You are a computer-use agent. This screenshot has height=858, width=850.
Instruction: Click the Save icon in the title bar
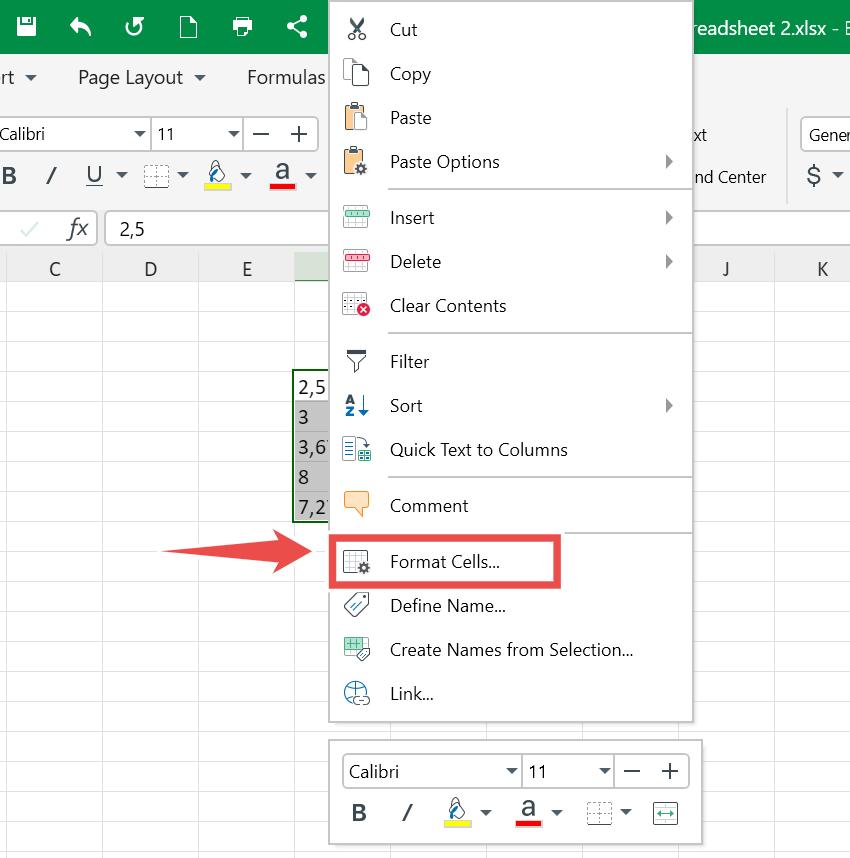(x=26, y=26)
